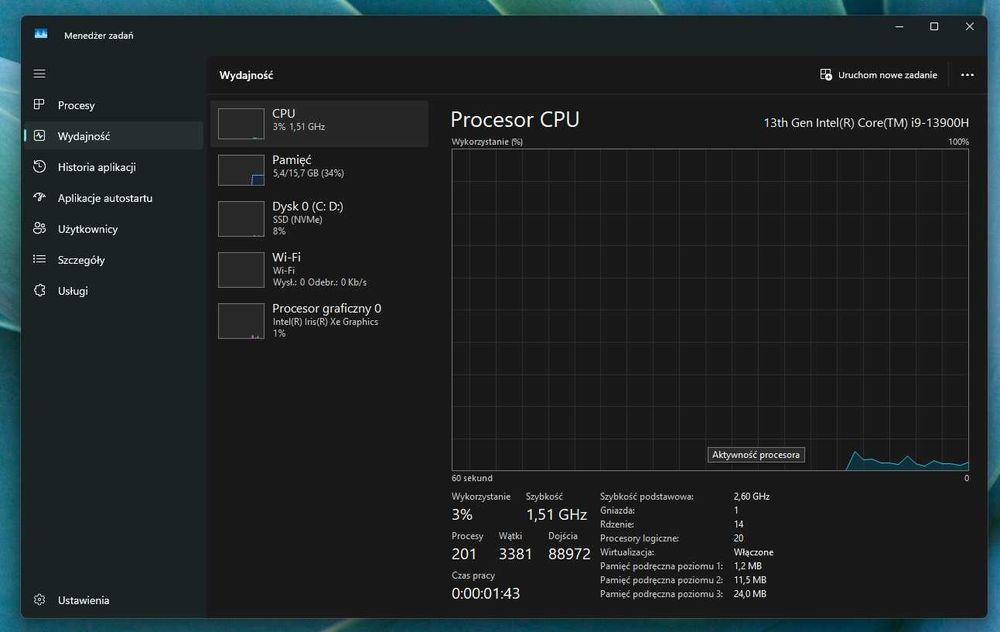Click the Procesy sidebar icon
This screenshot has width=1000, height=632.
40,104
